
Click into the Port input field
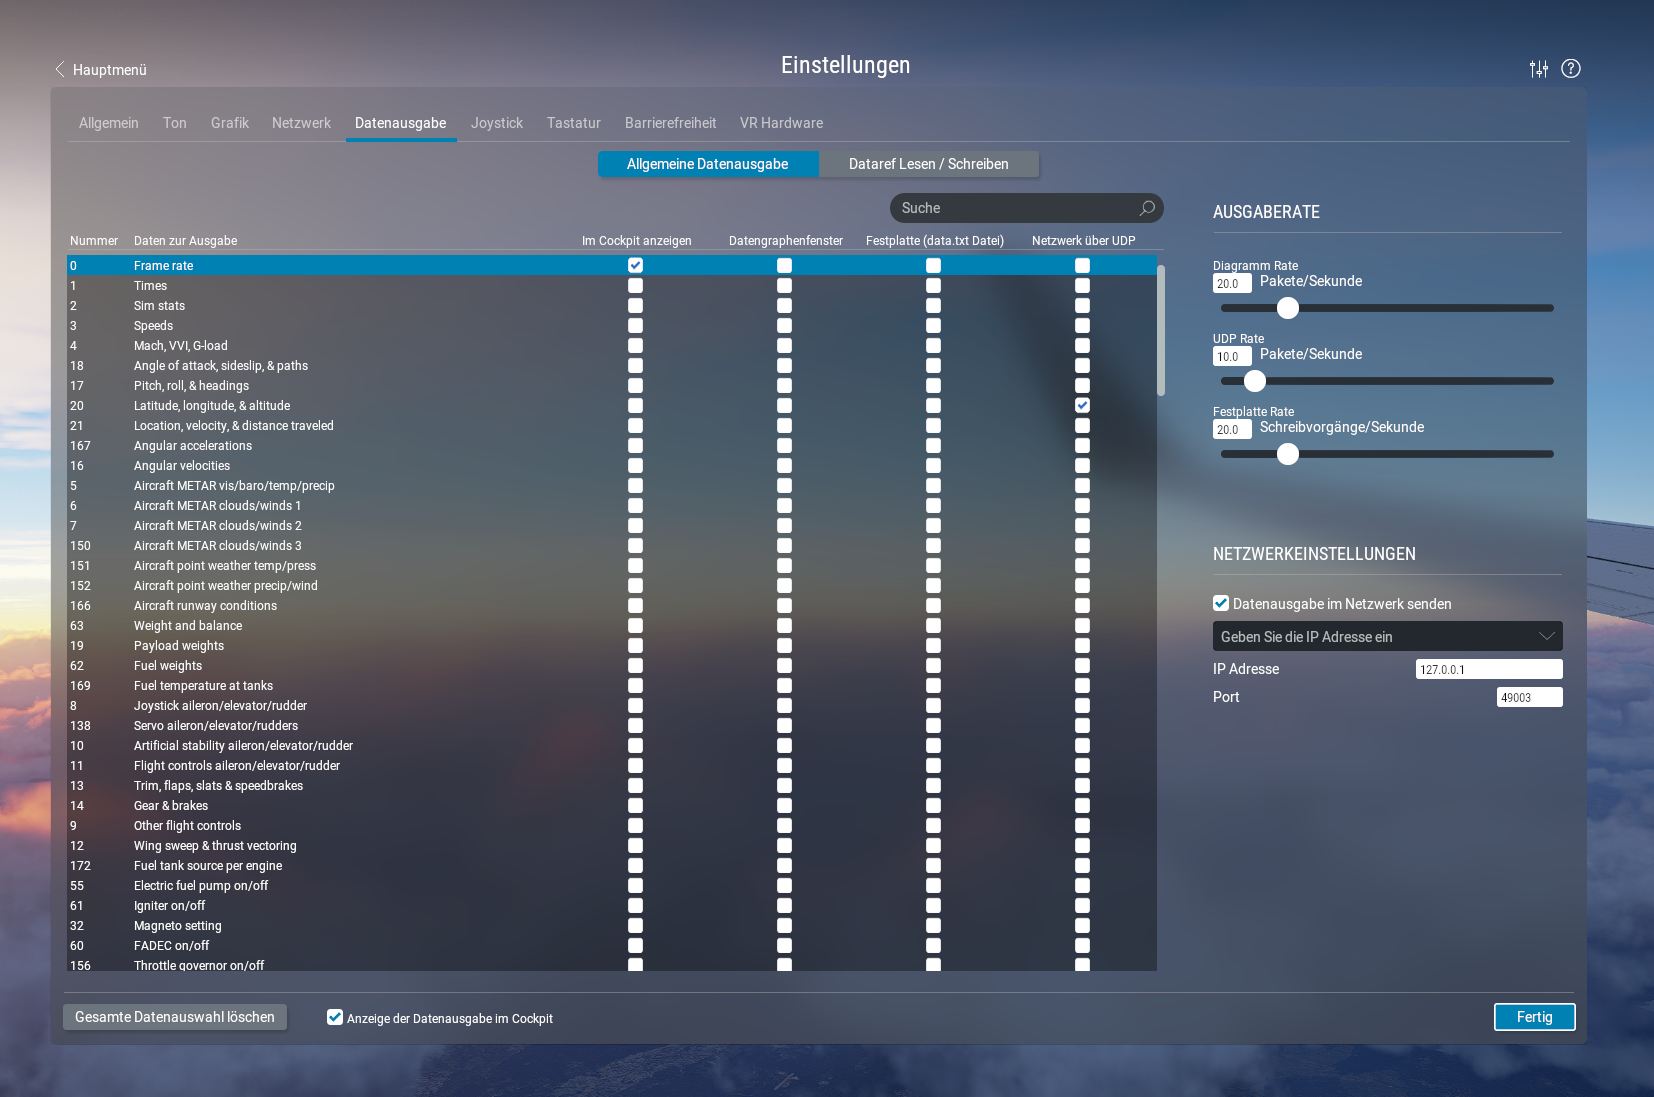(1529, 697)
